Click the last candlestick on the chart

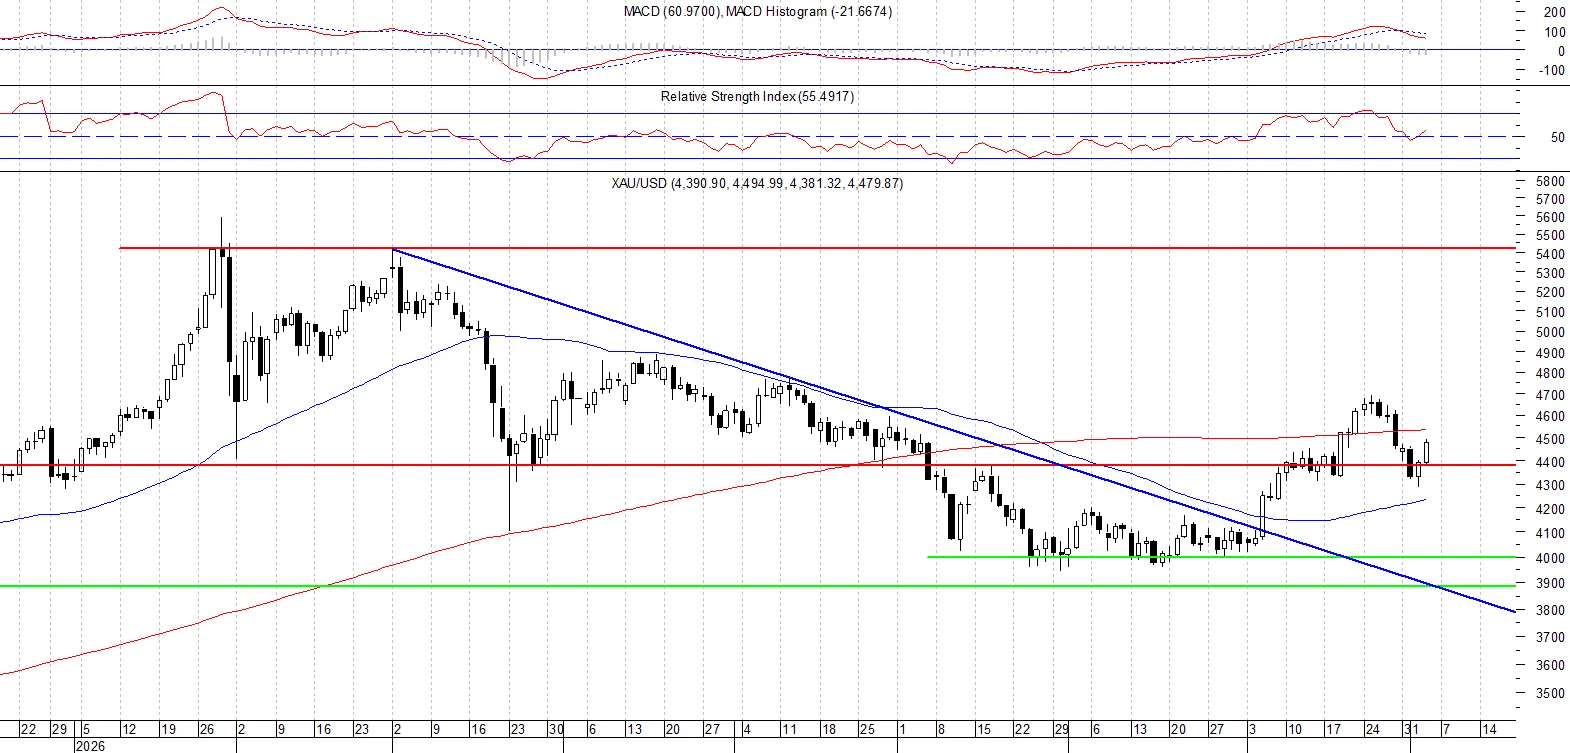click(x=1427, y=452)
